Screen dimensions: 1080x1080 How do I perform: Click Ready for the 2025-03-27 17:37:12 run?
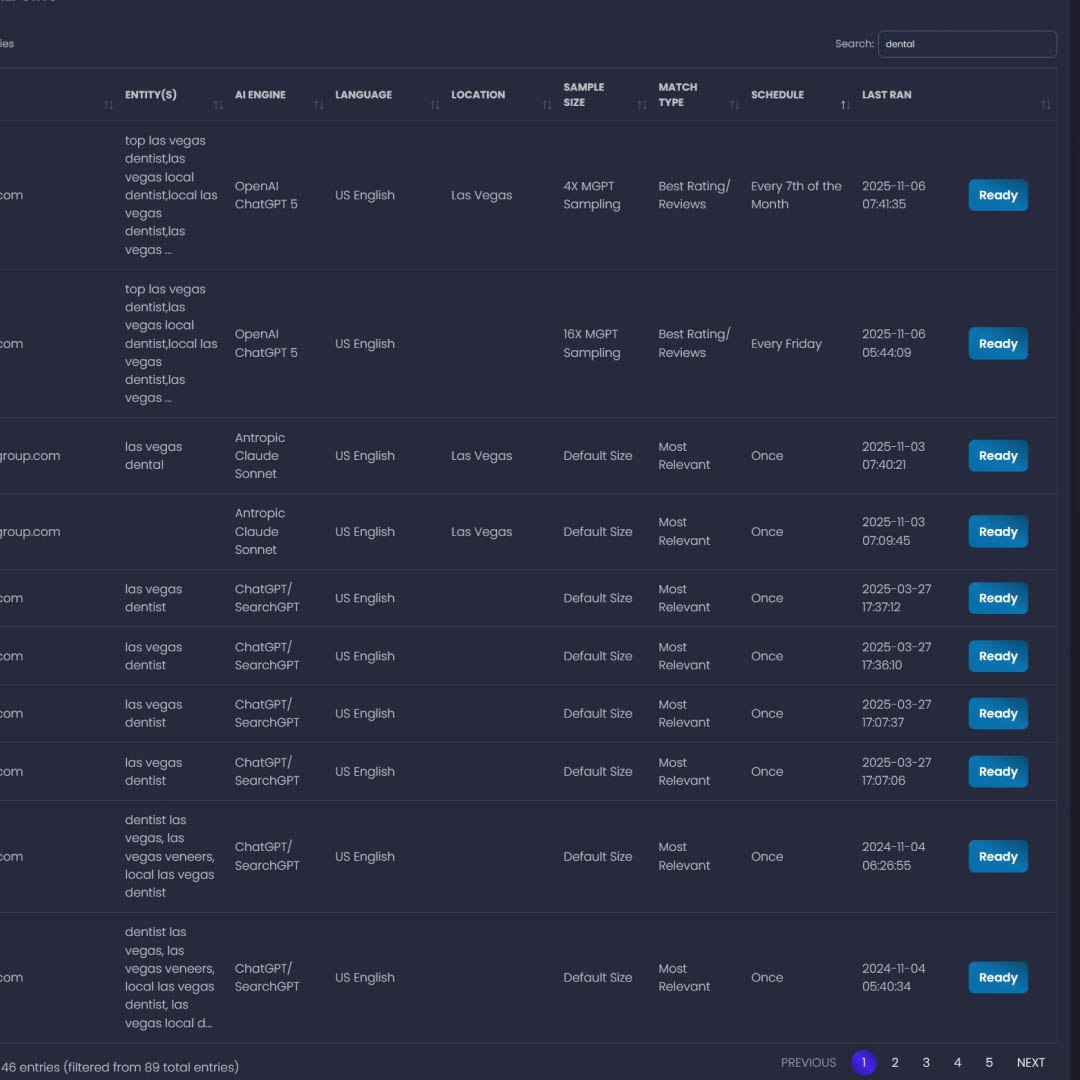997,598
